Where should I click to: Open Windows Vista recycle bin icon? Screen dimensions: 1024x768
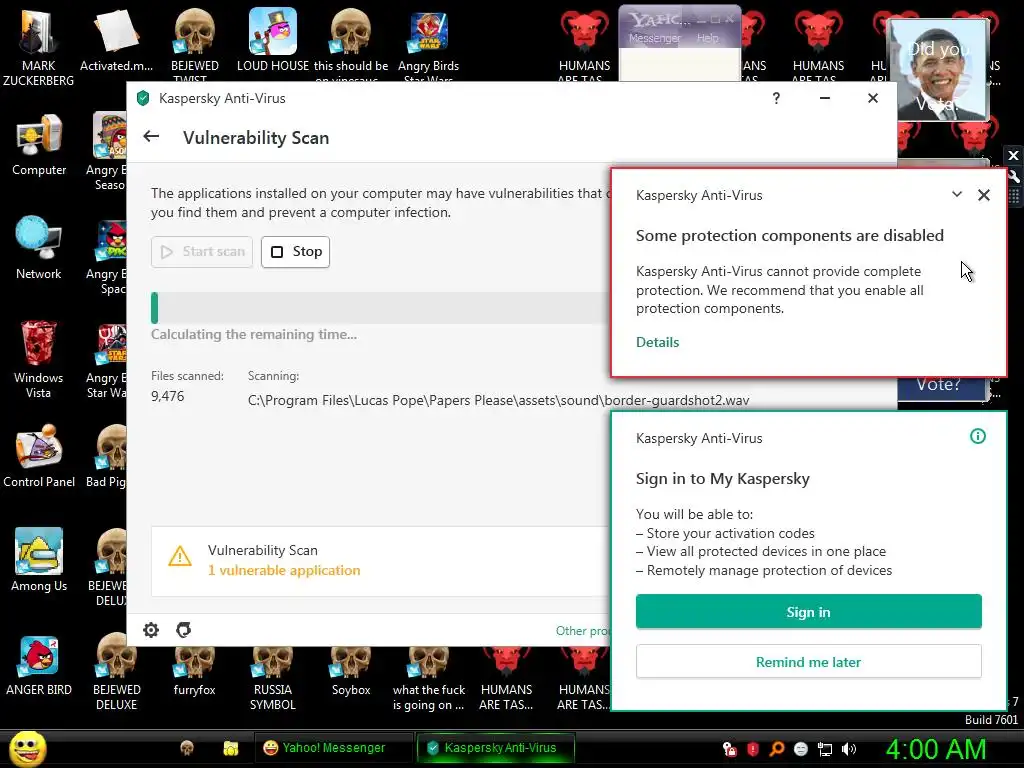pyautogui.click(x=39, y=359)
